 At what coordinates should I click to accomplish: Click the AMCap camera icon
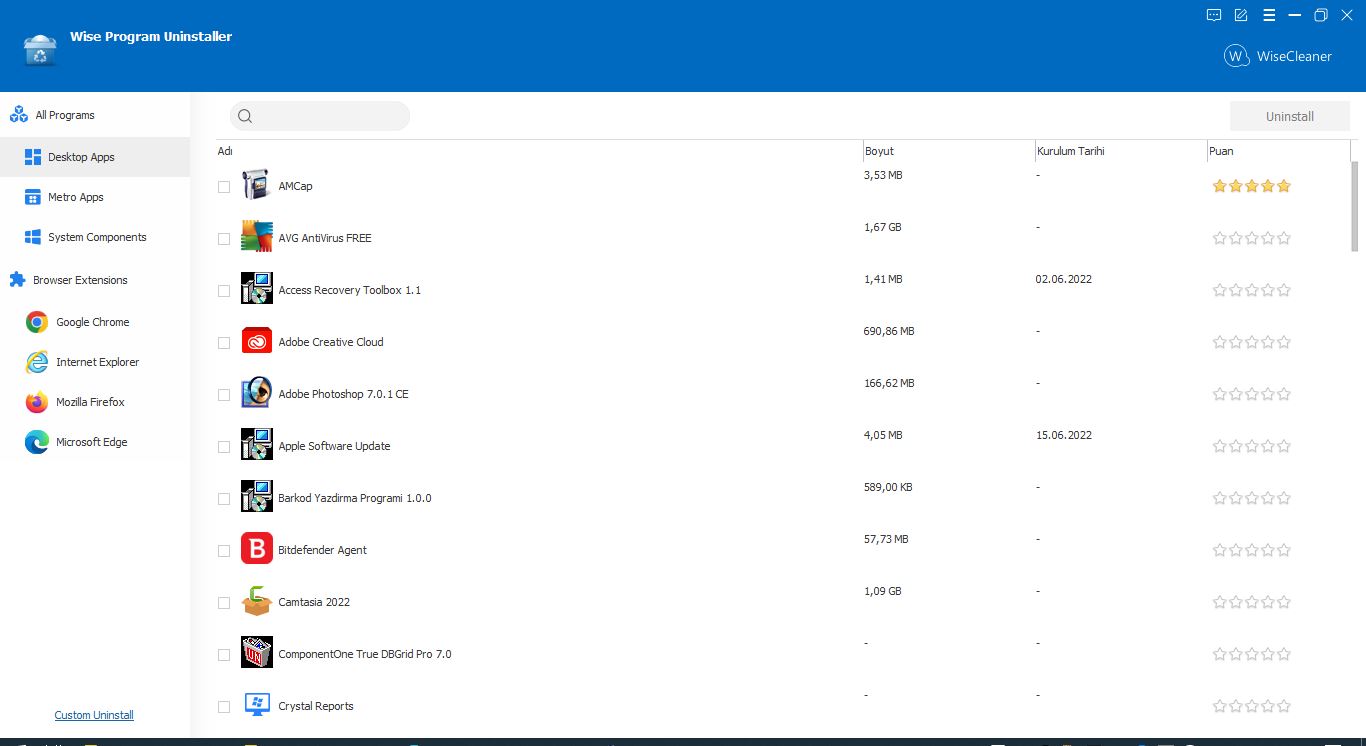coord(257,185)
